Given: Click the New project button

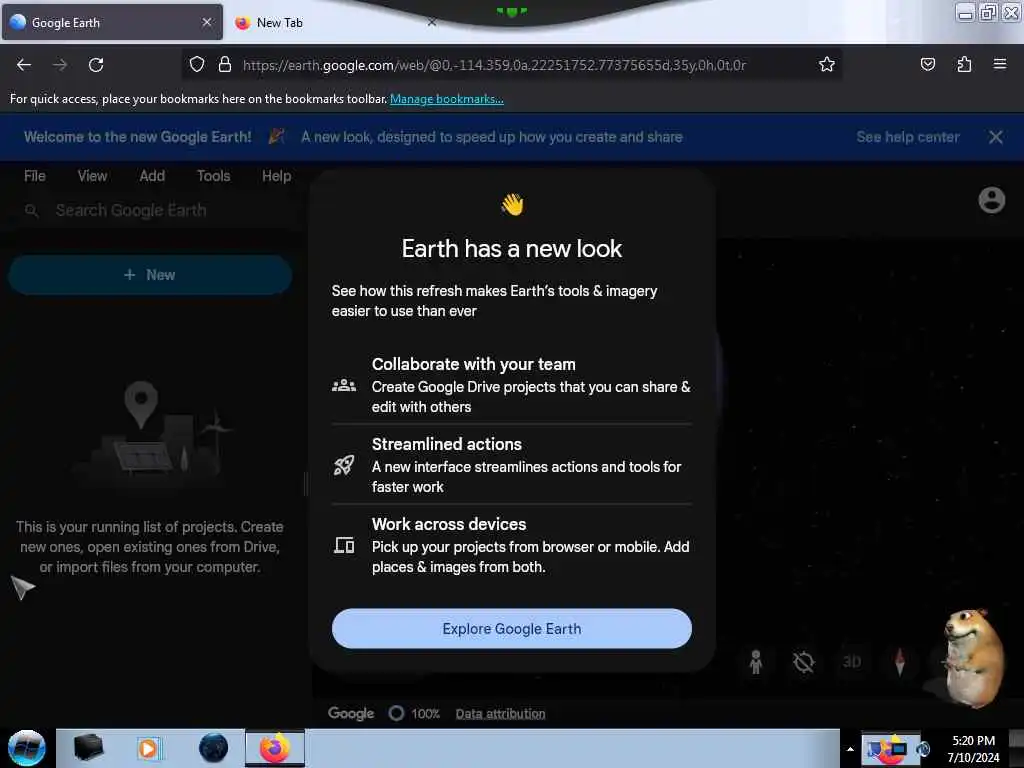Looking at the screenshot, I should click(150, 275).
